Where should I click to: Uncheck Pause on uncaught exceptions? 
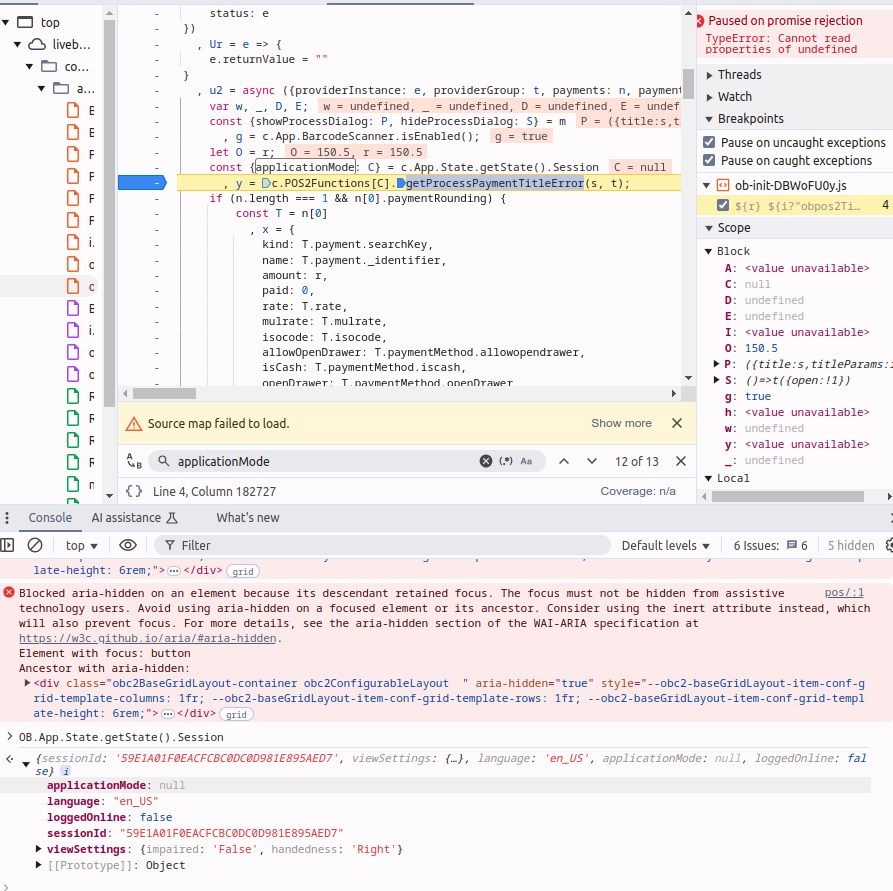709,142
